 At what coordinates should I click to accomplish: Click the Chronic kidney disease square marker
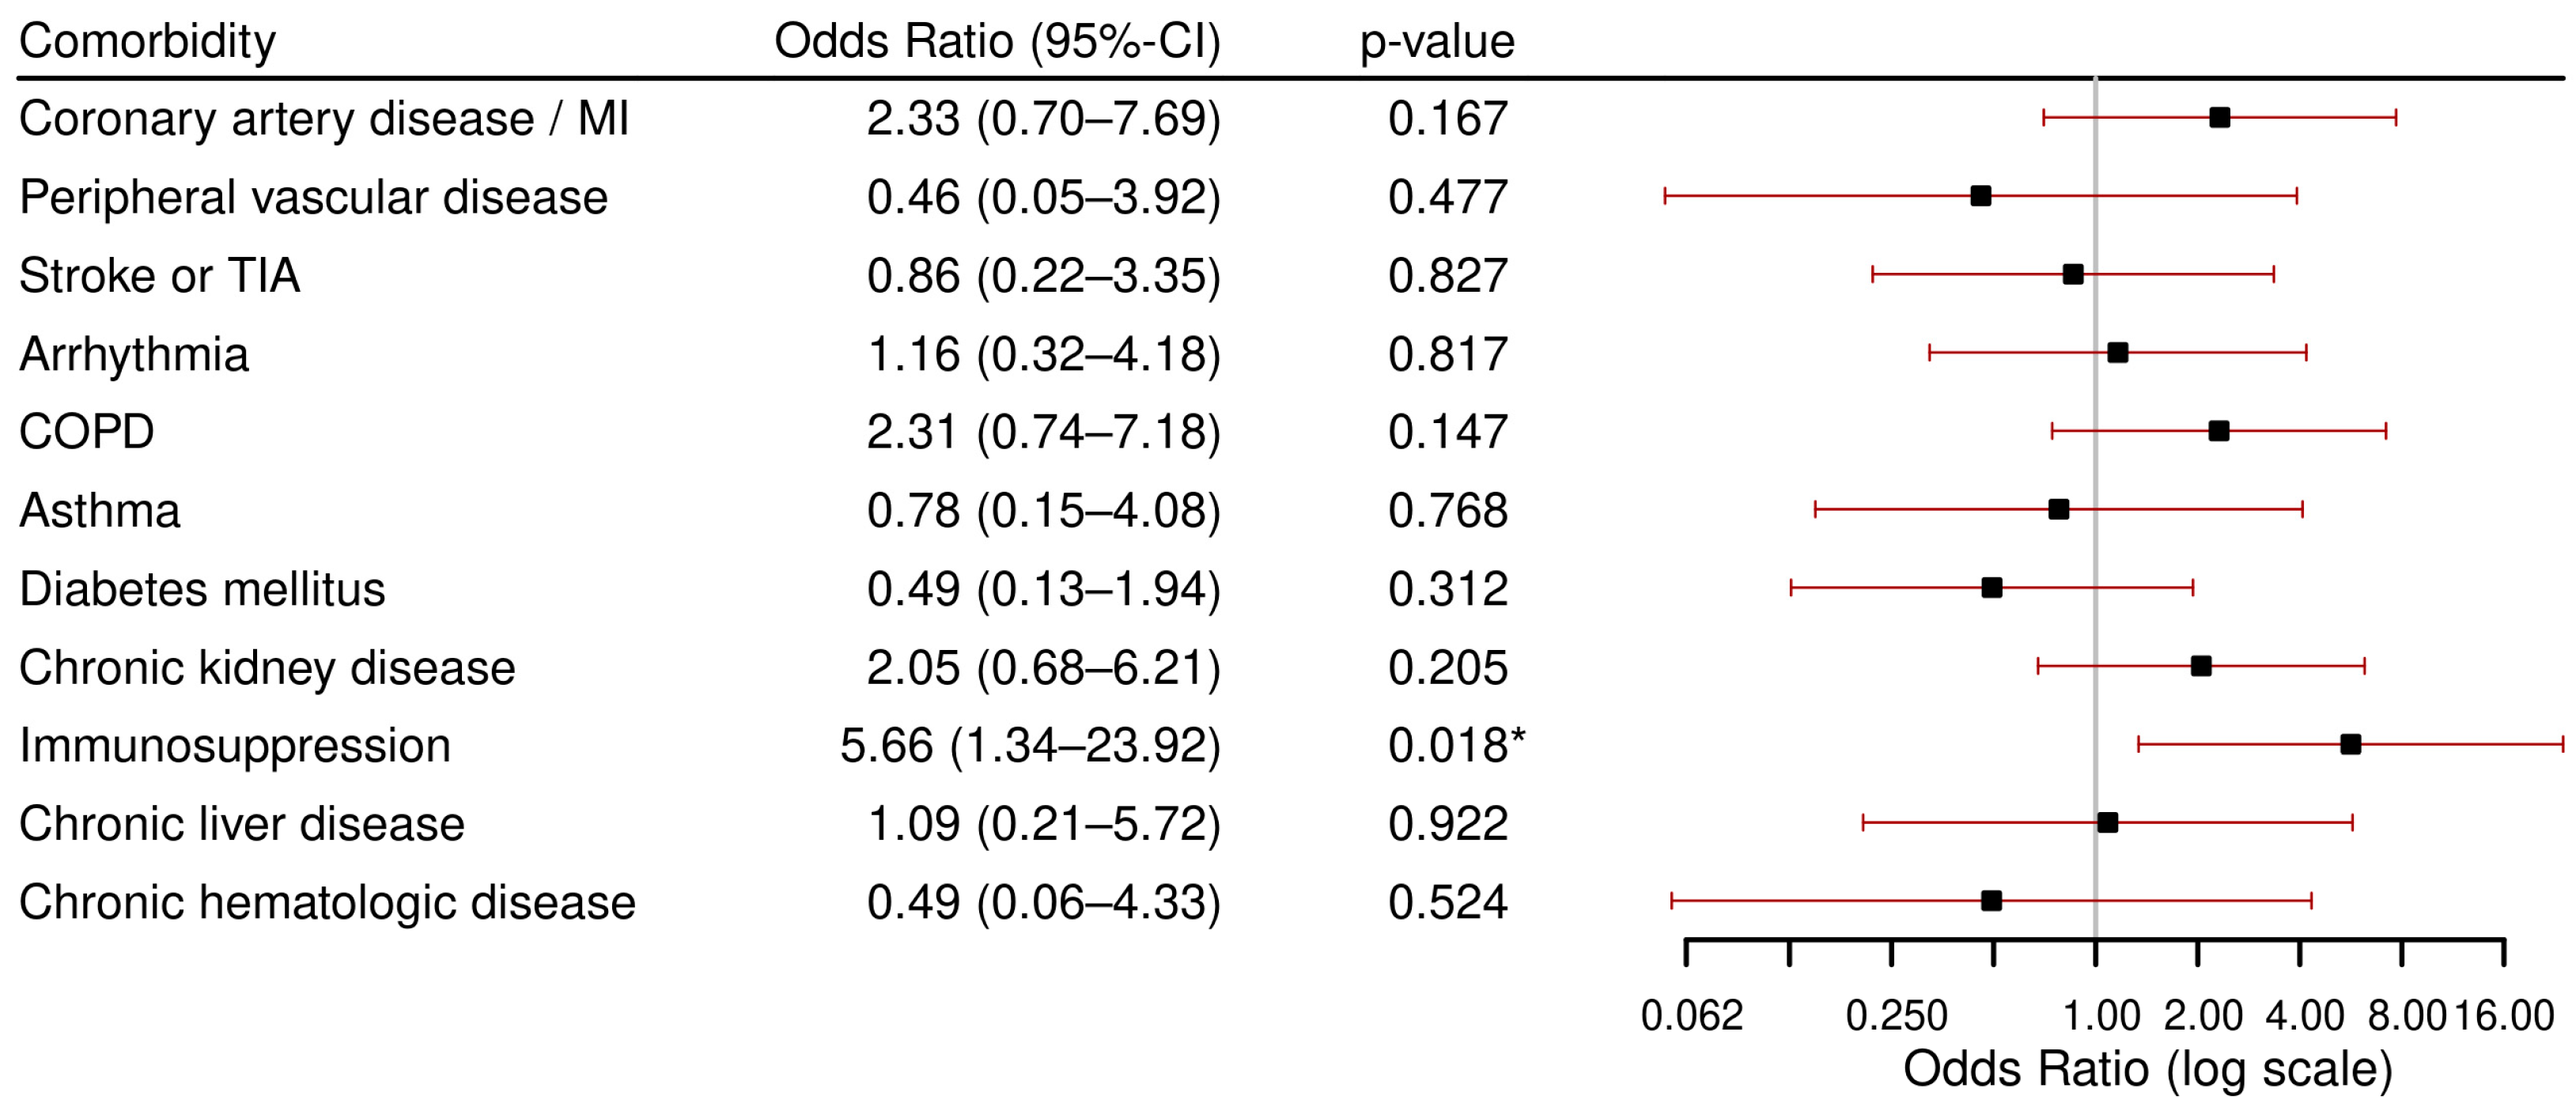[x=2200, y=666]
